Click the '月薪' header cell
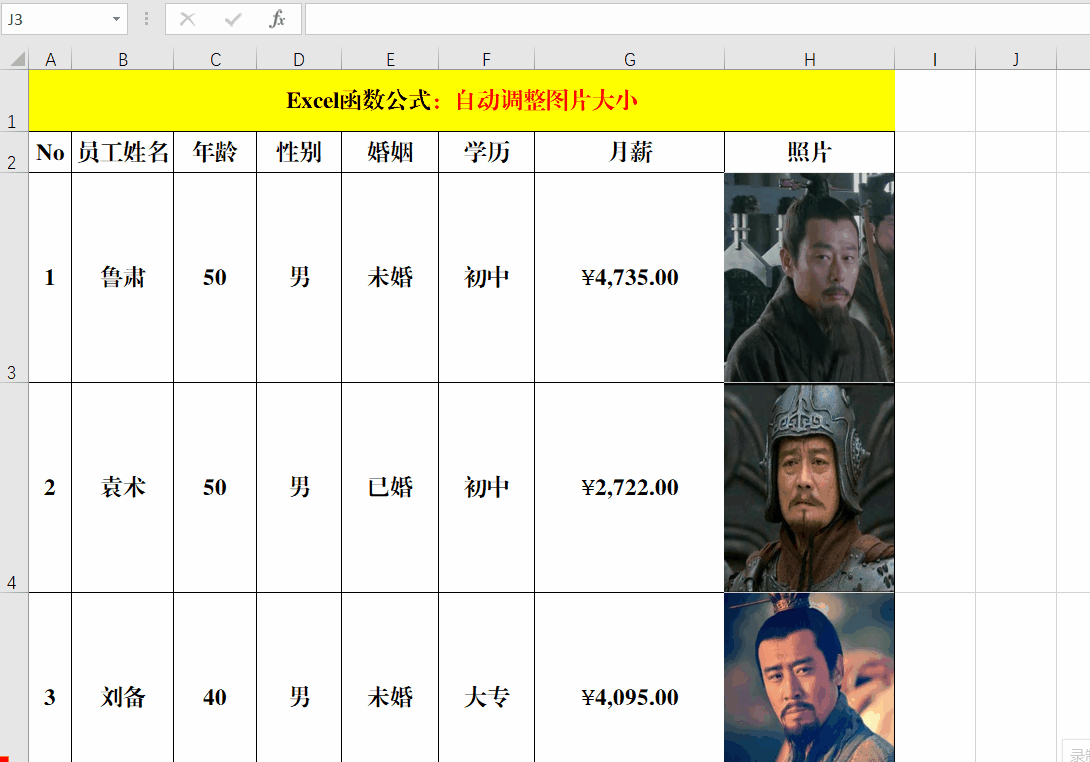Viewport: 1090px width, 762px height. pyautogui.click(x=630, y=152)
